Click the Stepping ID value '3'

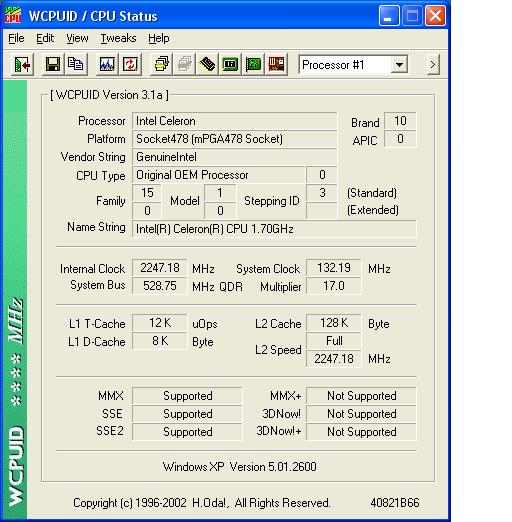[322, 193]
